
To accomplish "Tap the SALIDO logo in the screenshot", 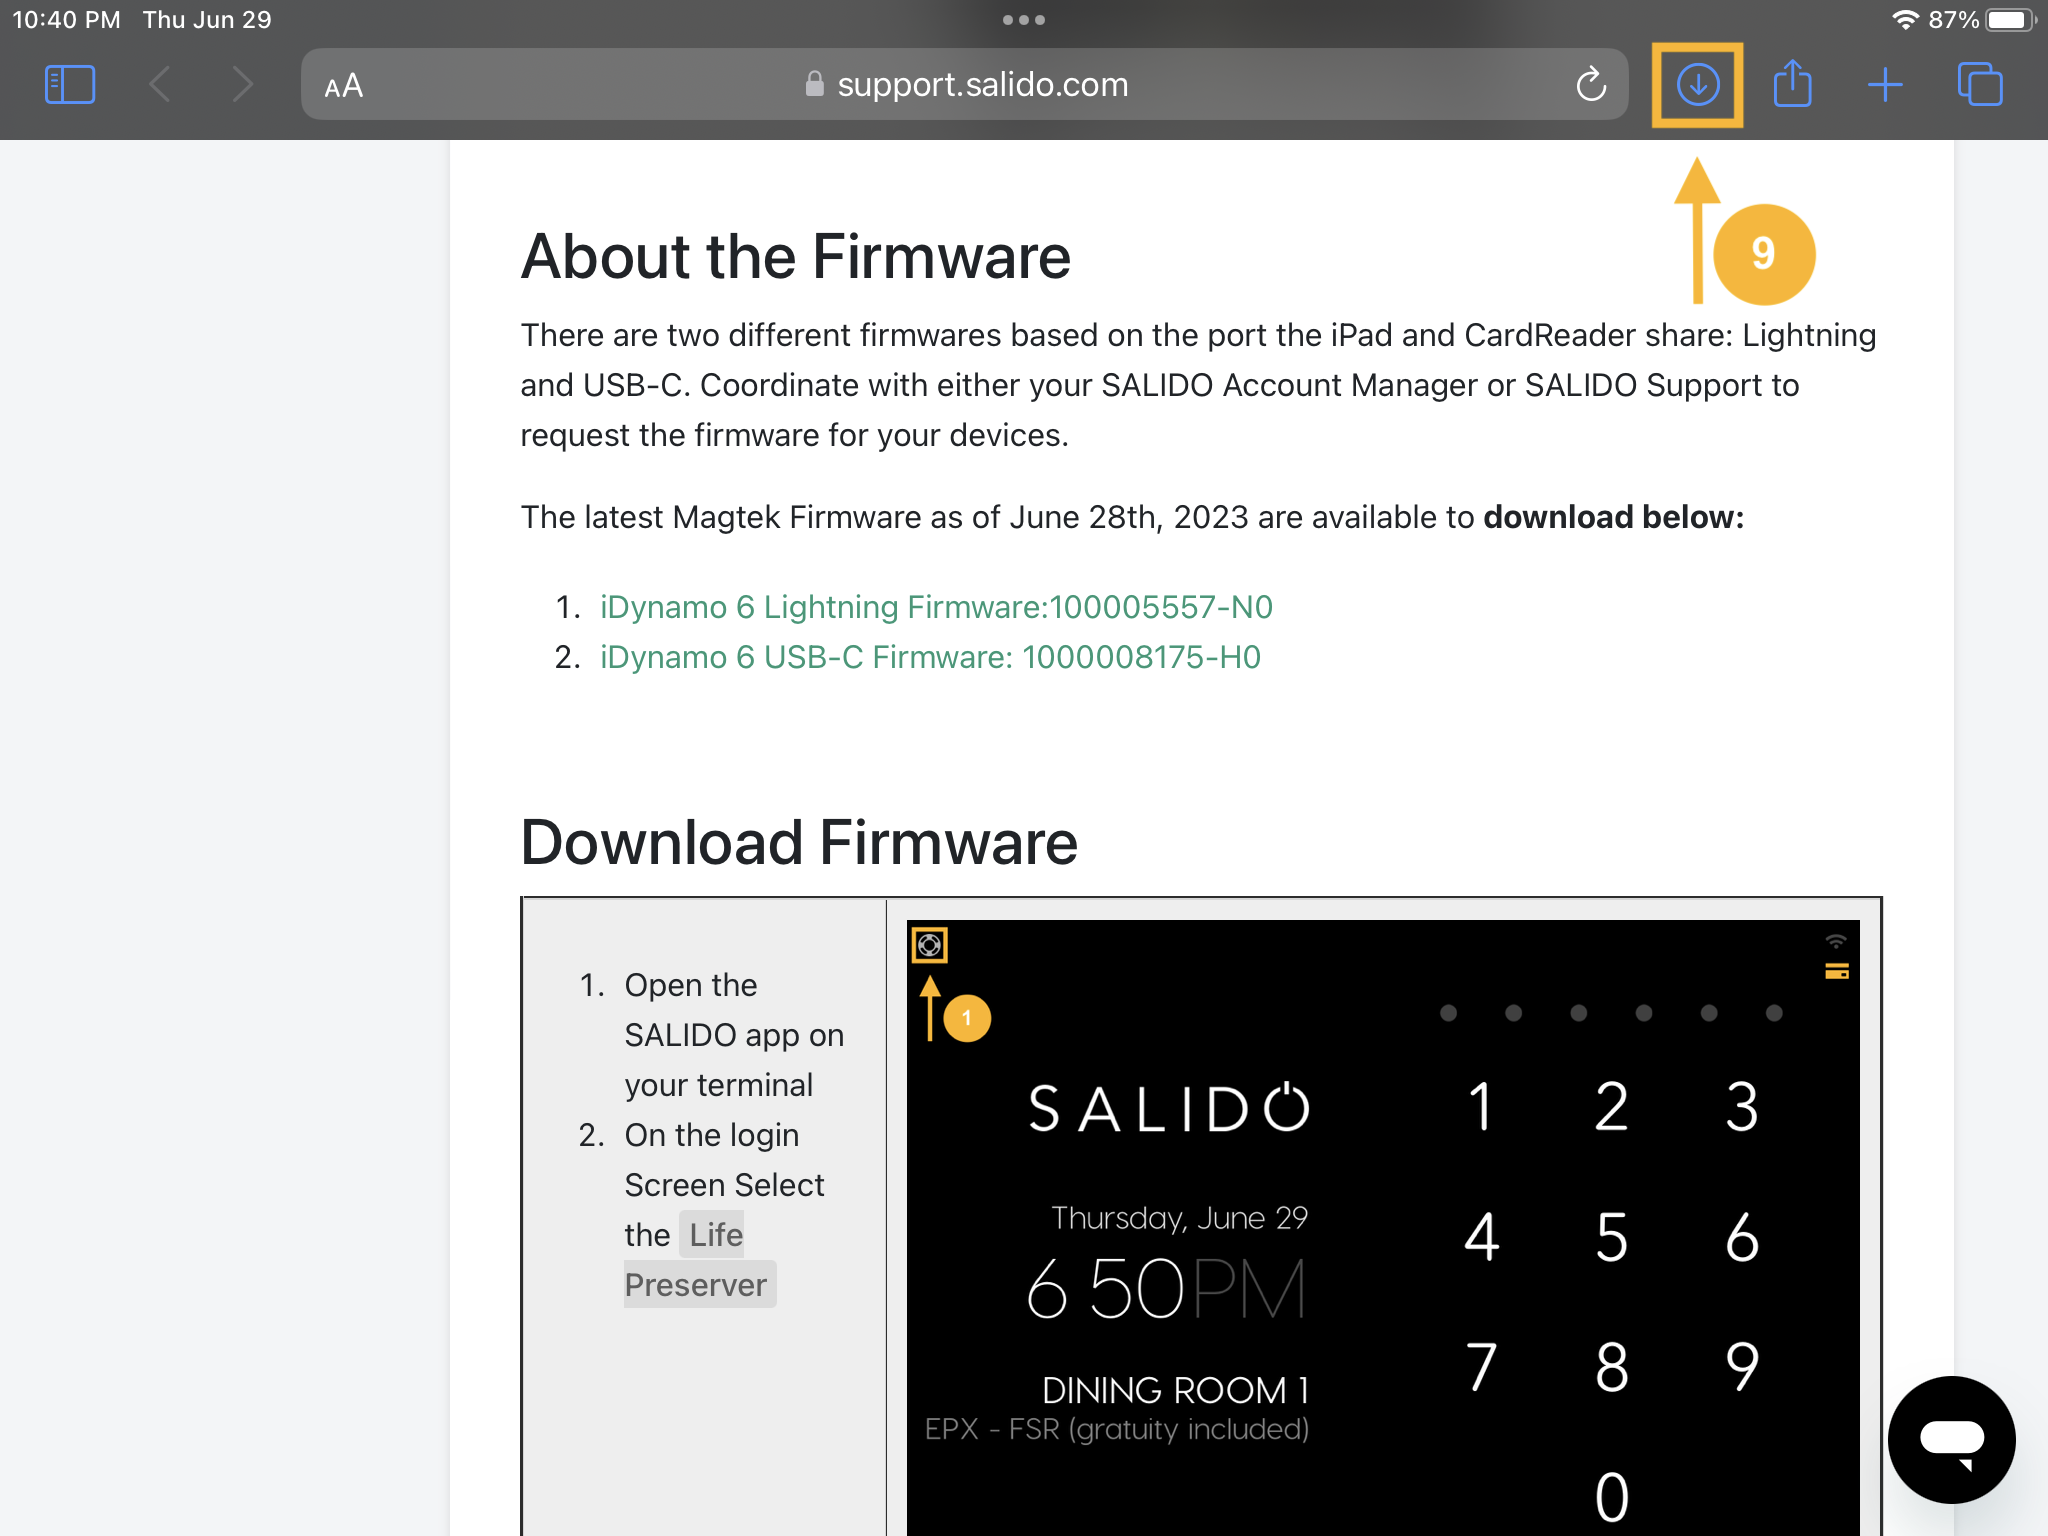I will [x=1169, y=1108].
